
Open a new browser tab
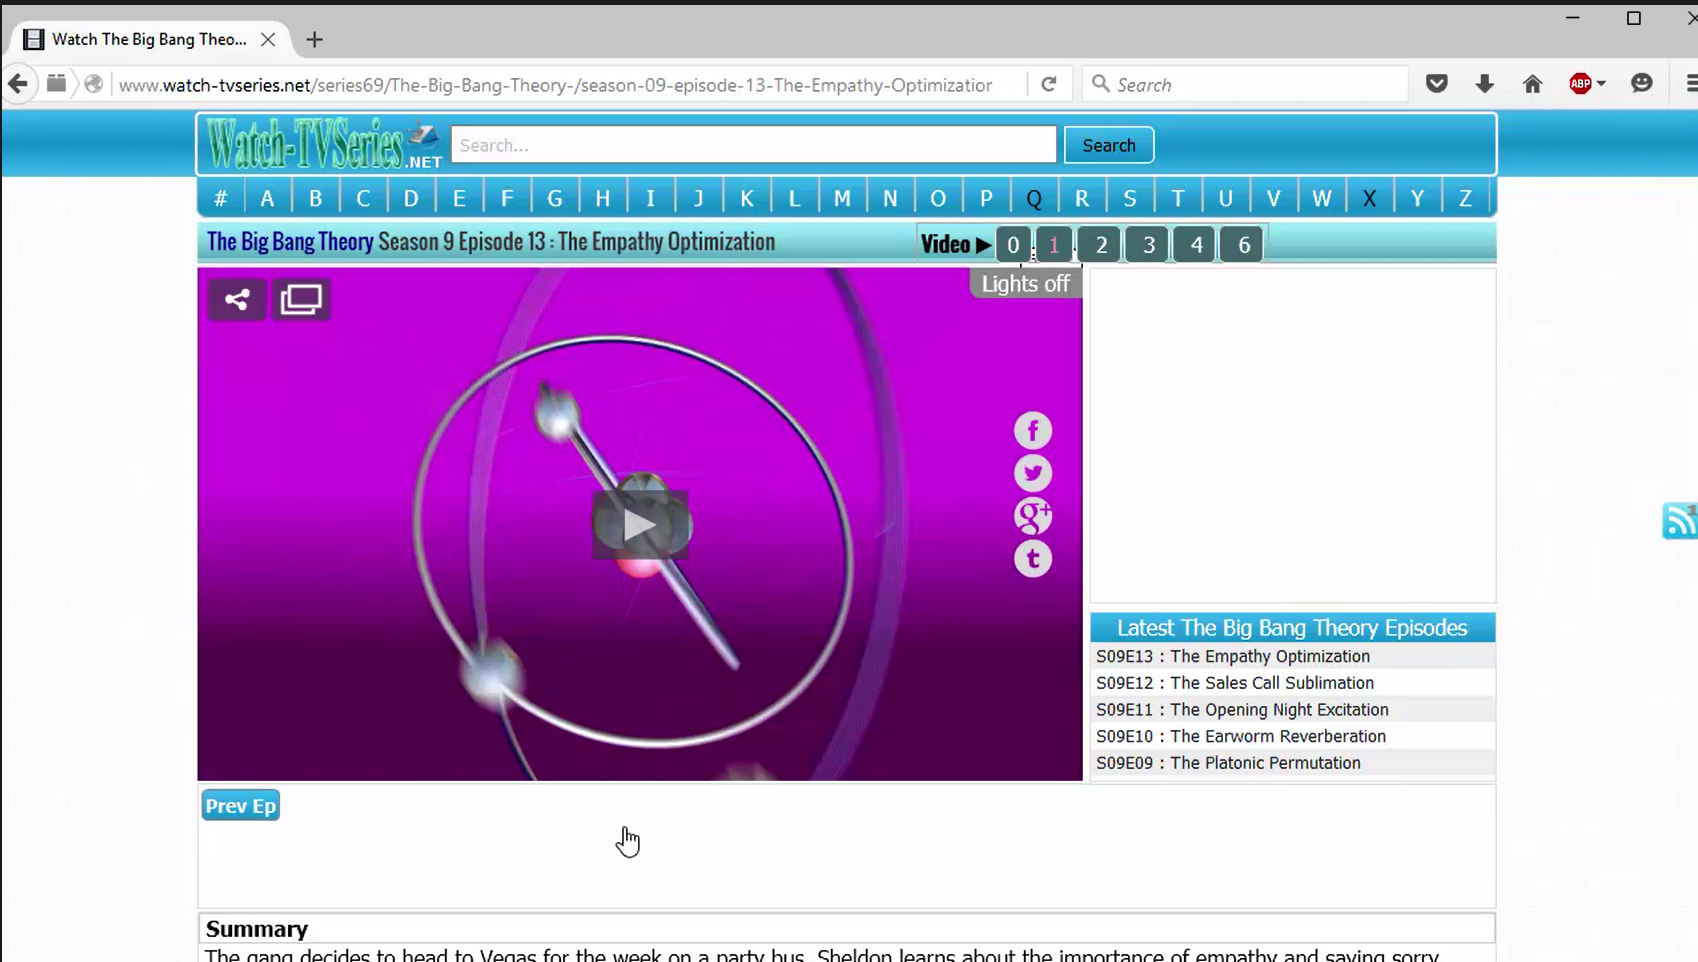click(315, 39)
